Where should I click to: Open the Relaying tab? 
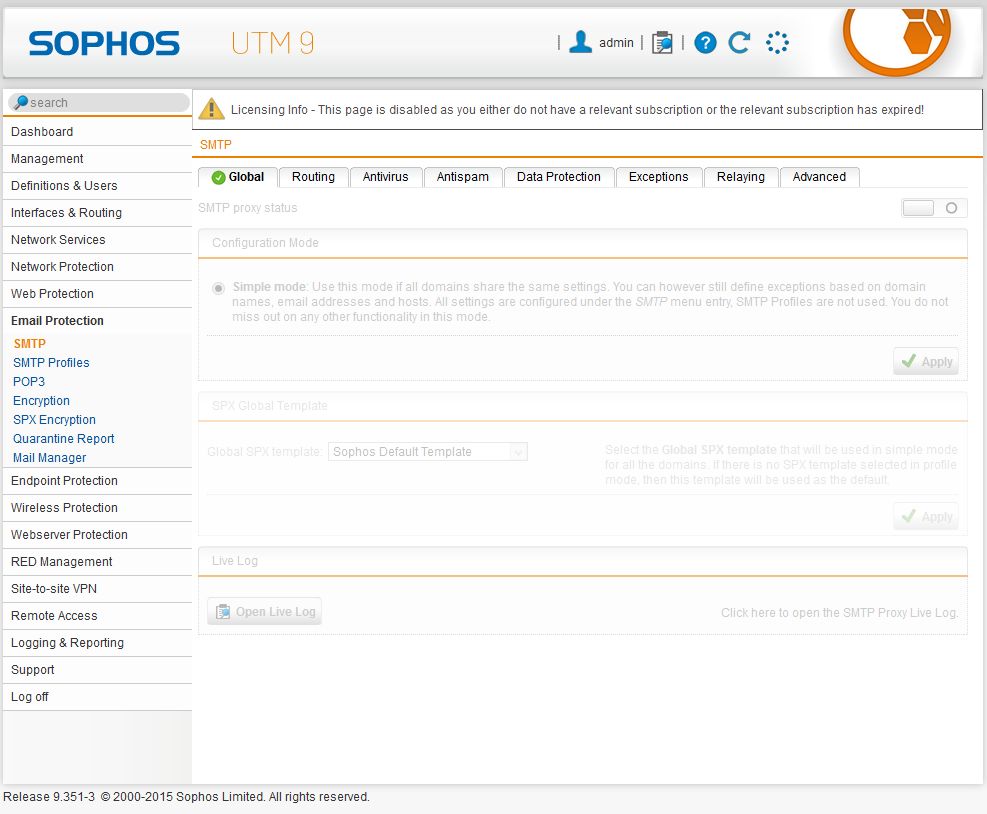click(740, 177)
